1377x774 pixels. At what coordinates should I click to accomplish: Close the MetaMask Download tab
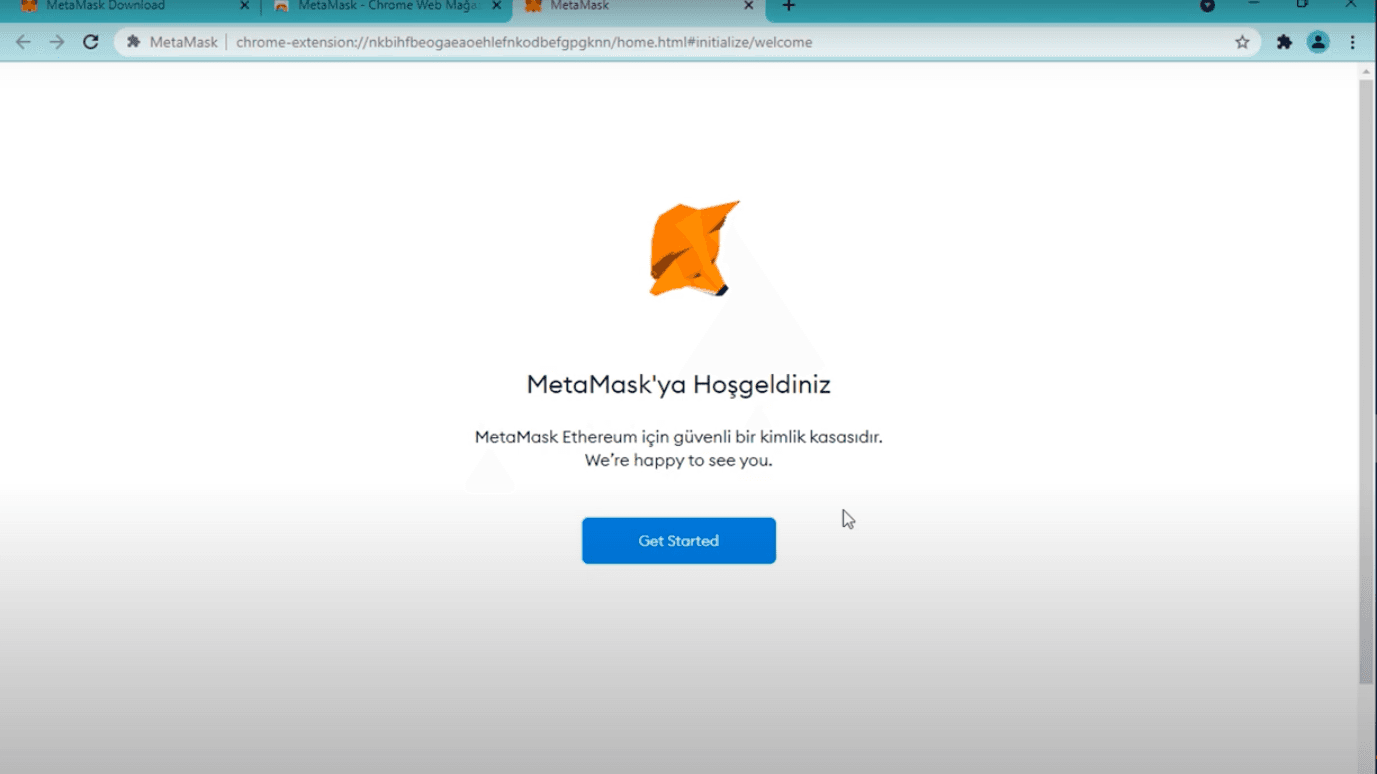[x=244, y=6]
